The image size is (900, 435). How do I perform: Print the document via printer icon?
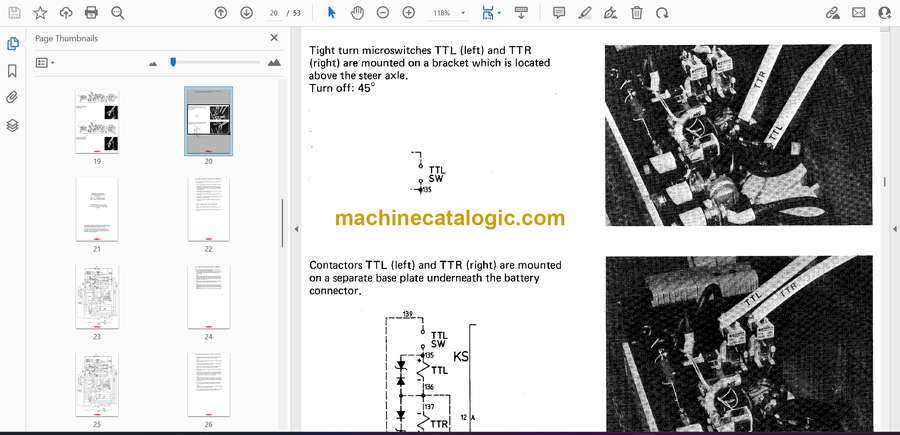point(91,13)
